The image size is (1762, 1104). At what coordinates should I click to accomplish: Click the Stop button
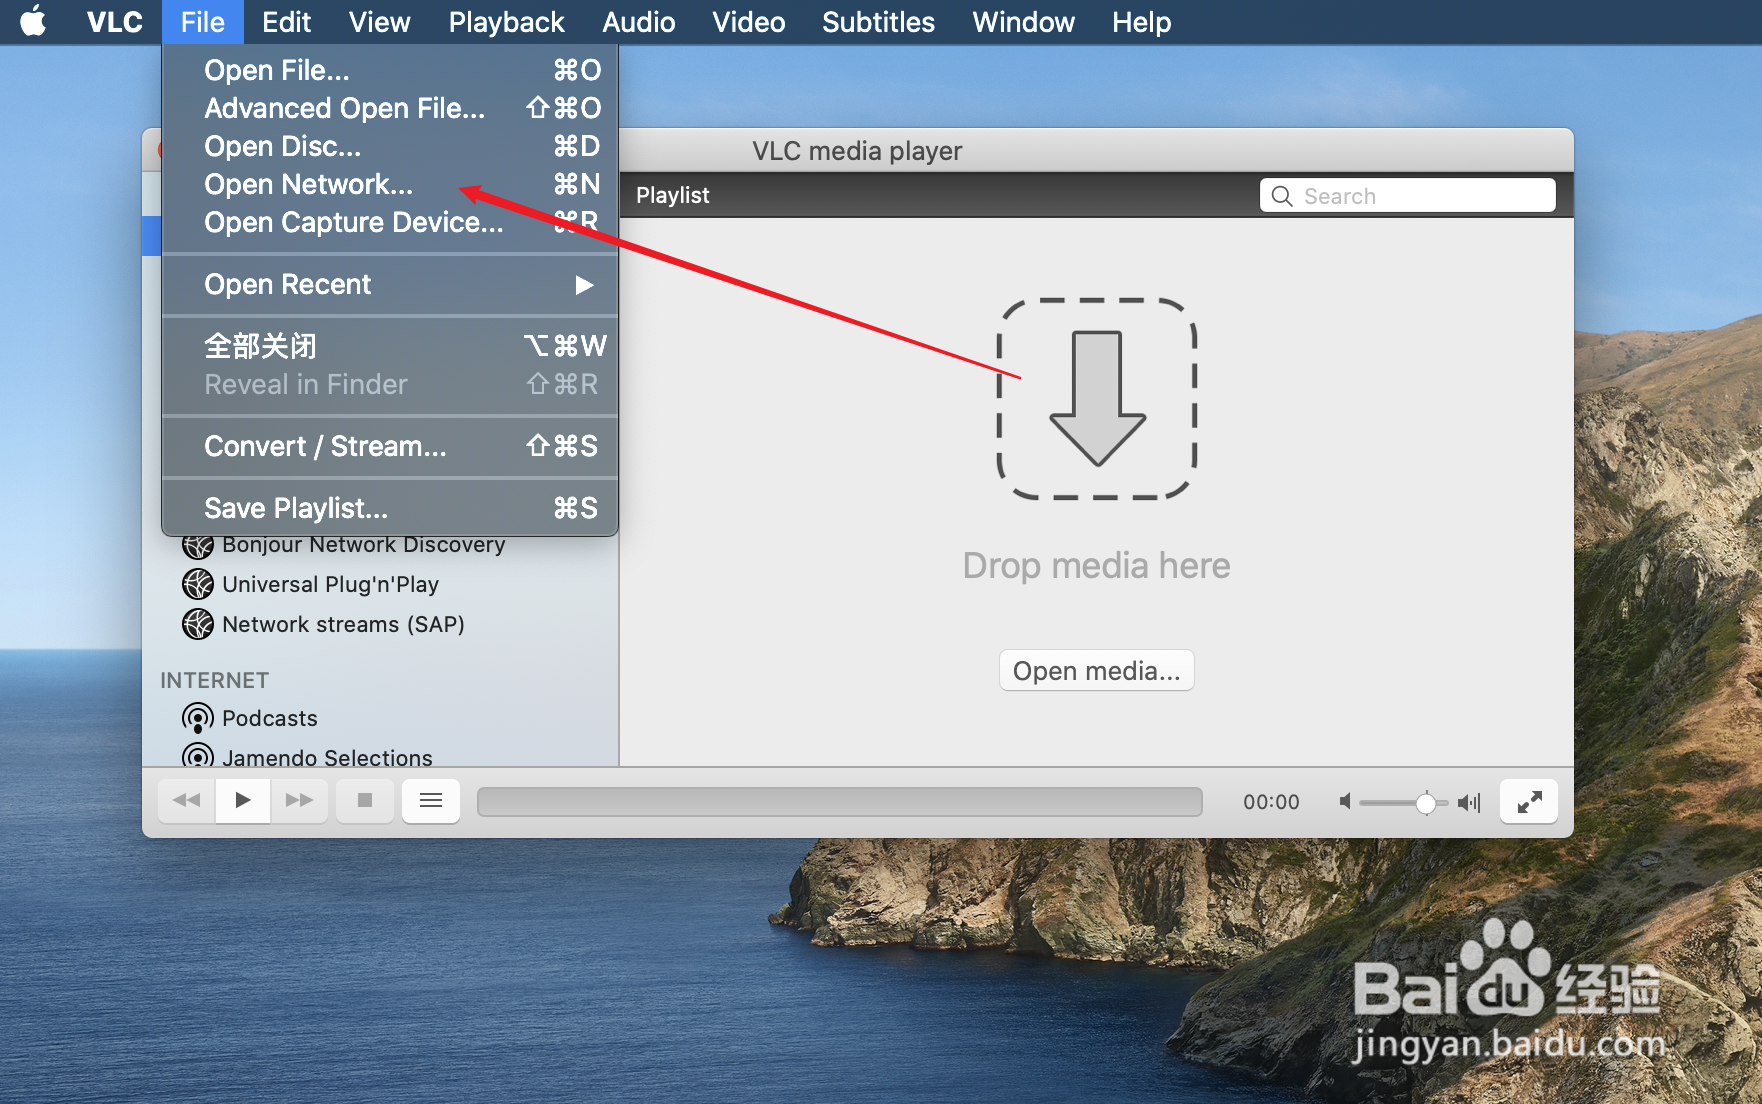tap(365, 800)
